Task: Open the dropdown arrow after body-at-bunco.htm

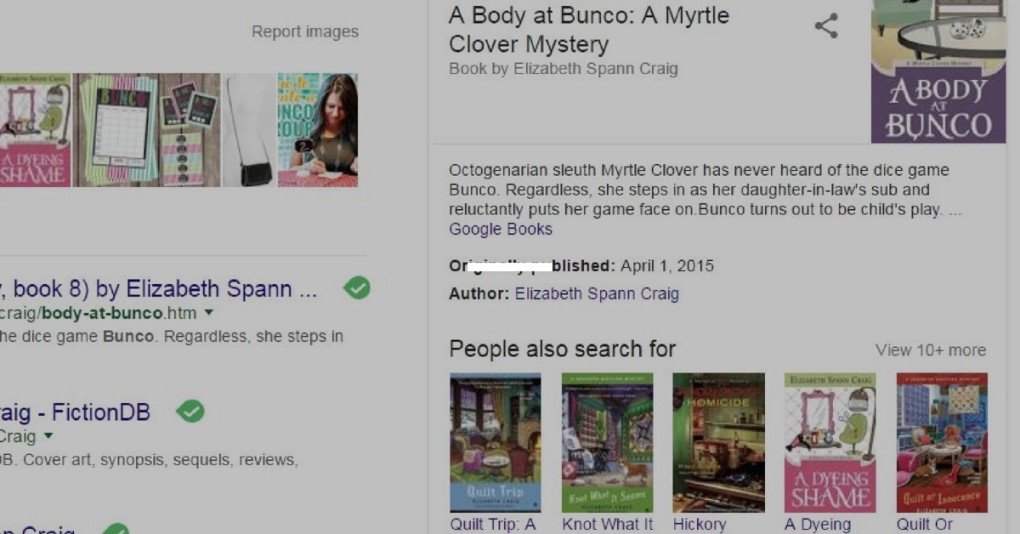Action: (209, 313)
